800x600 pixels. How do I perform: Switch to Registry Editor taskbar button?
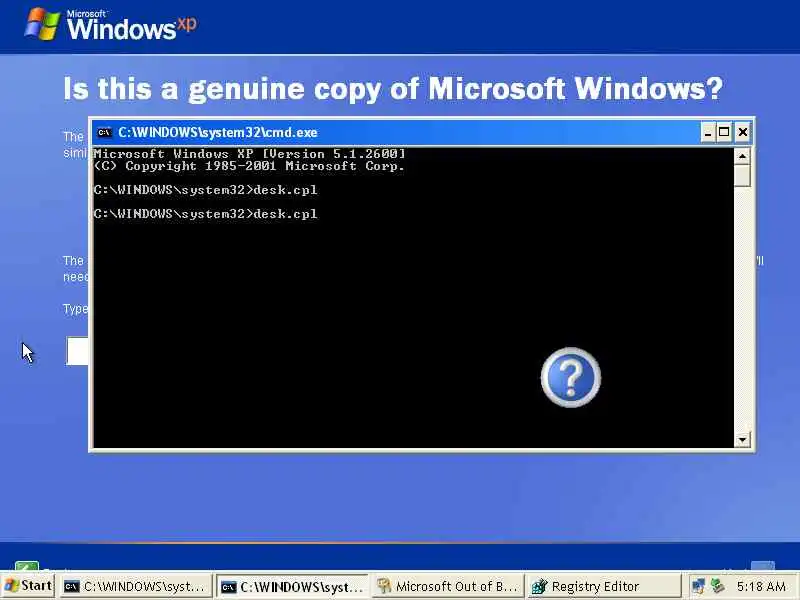coord(604,587)
